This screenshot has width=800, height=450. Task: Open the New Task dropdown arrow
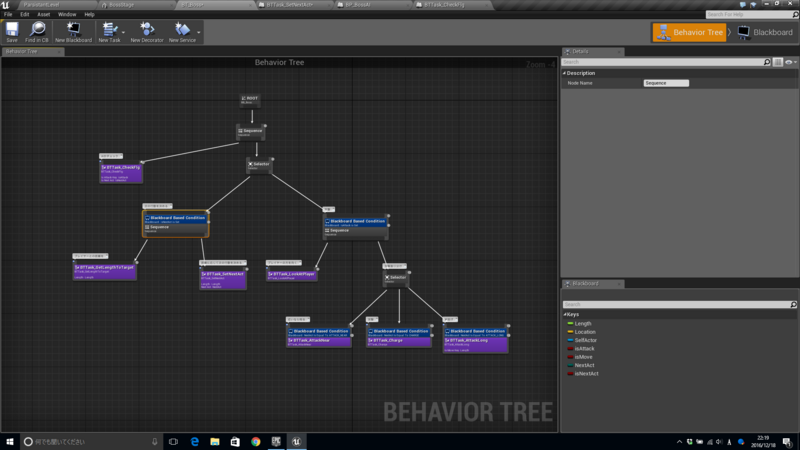(x=123, y=33)
